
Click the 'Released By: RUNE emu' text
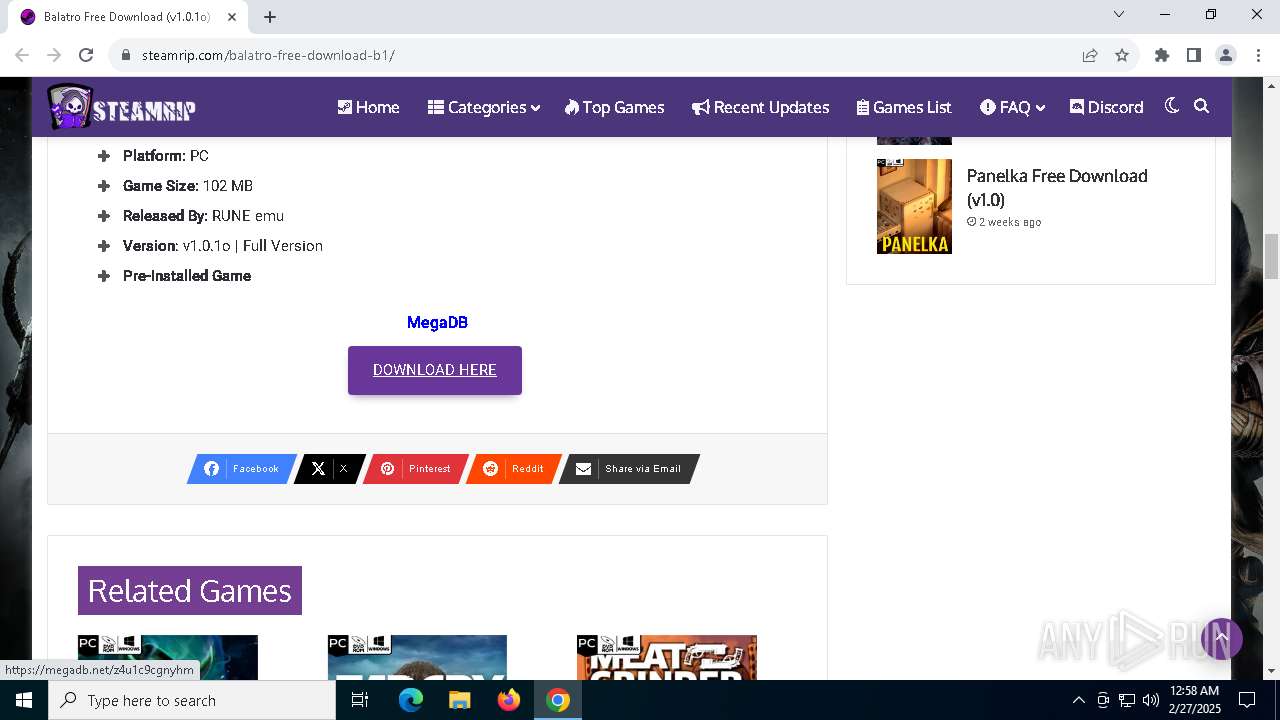point(203,216)
